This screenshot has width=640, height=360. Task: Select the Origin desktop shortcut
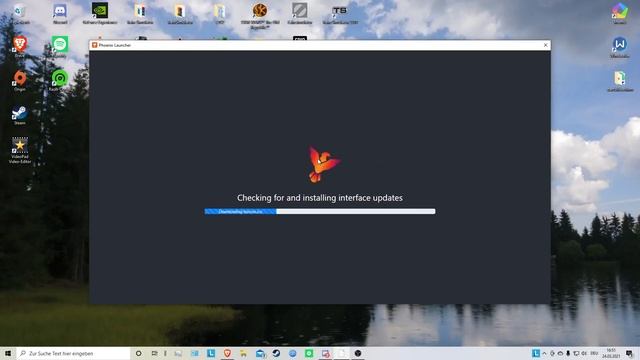click(20, 80)
